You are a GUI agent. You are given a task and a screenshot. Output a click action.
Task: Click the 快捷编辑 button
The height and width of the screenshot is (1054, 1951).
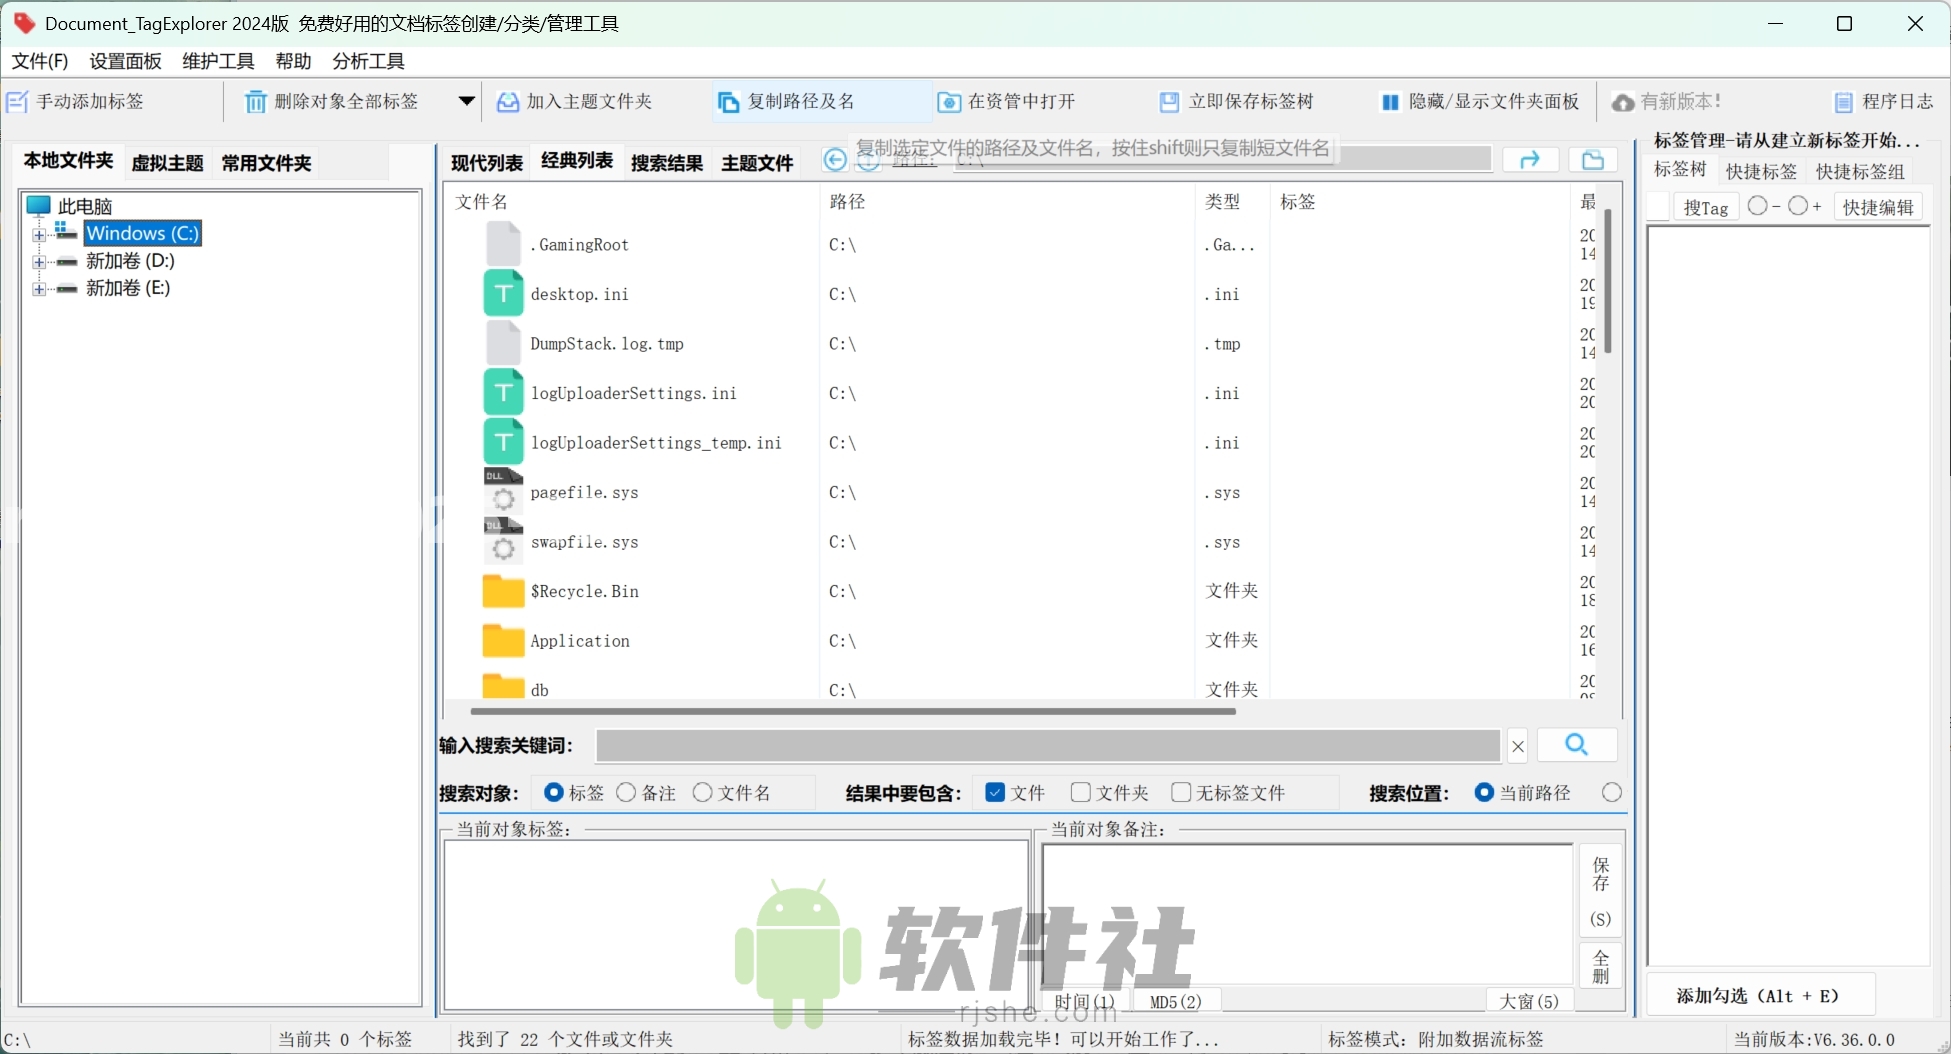click(1878, 206)
